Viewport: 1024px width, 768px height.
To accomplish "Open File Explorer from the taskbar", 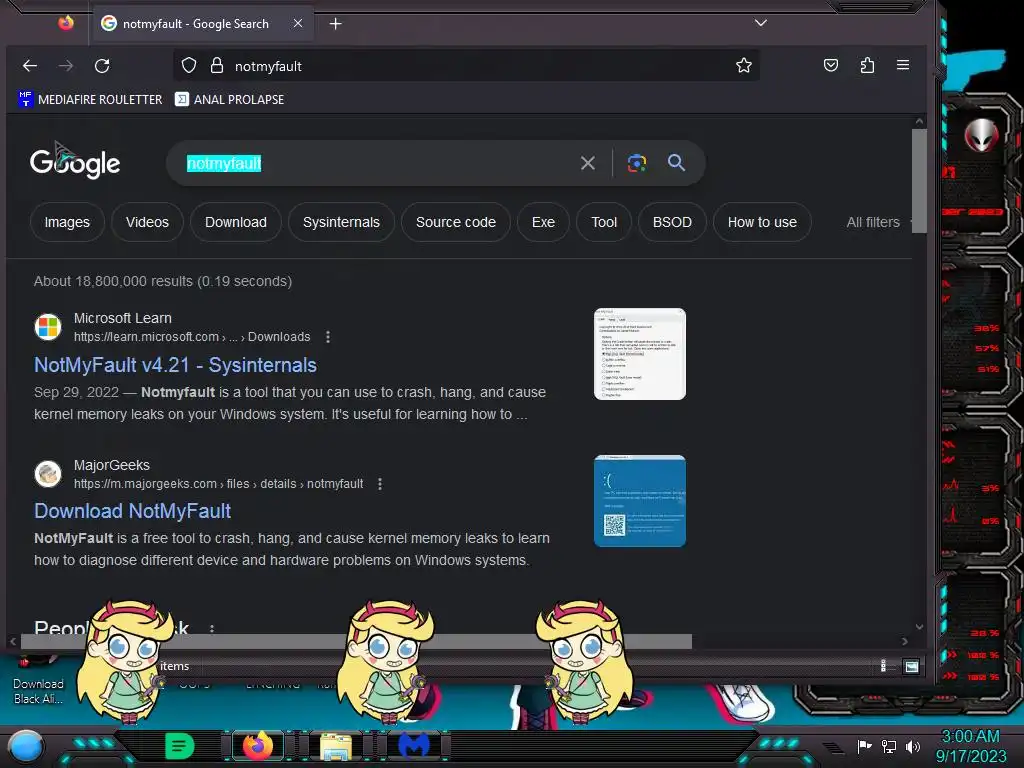I will (x=336, y=746).
